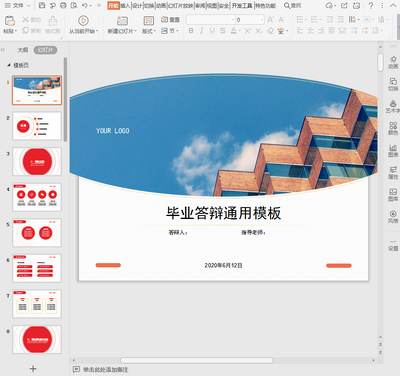Toggle Center paragraph alignment
The width and height of the screenshot is (400, 376).
pyautogui.click(x=310, y=31)
